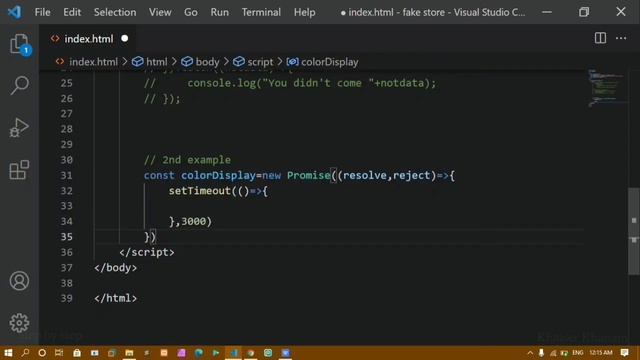Open the View menu
This screenshot has width=640, height=360.
160,12
